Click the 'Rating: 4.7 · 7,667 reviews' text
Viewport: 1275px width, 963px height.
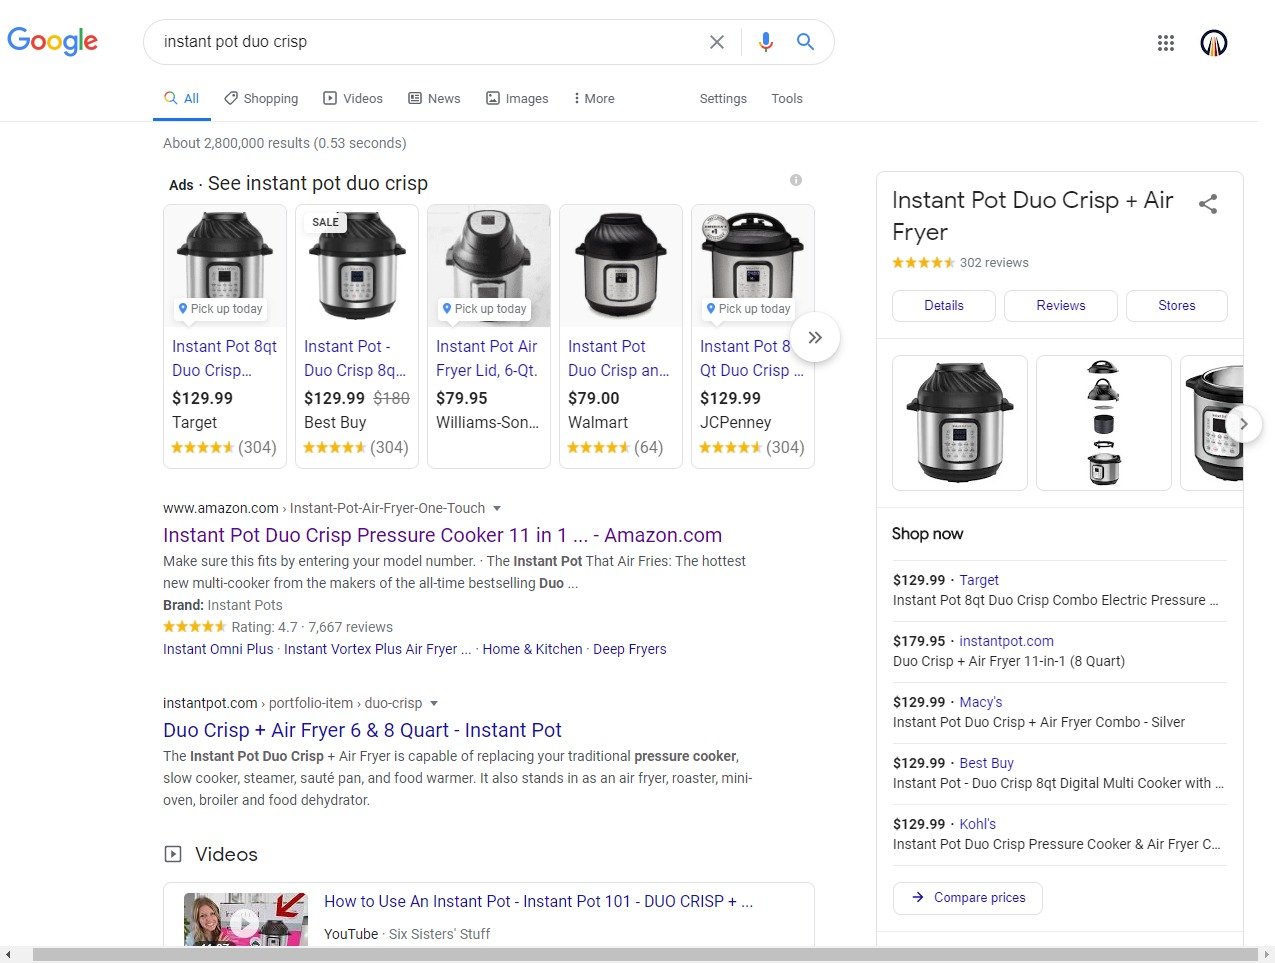pos(312,627)
